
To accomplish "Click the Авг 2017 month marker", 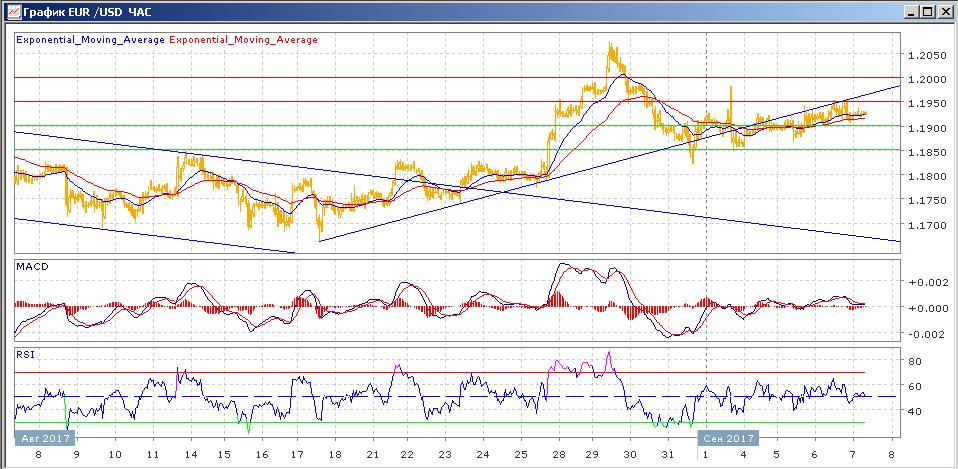I will pos(45,438).
